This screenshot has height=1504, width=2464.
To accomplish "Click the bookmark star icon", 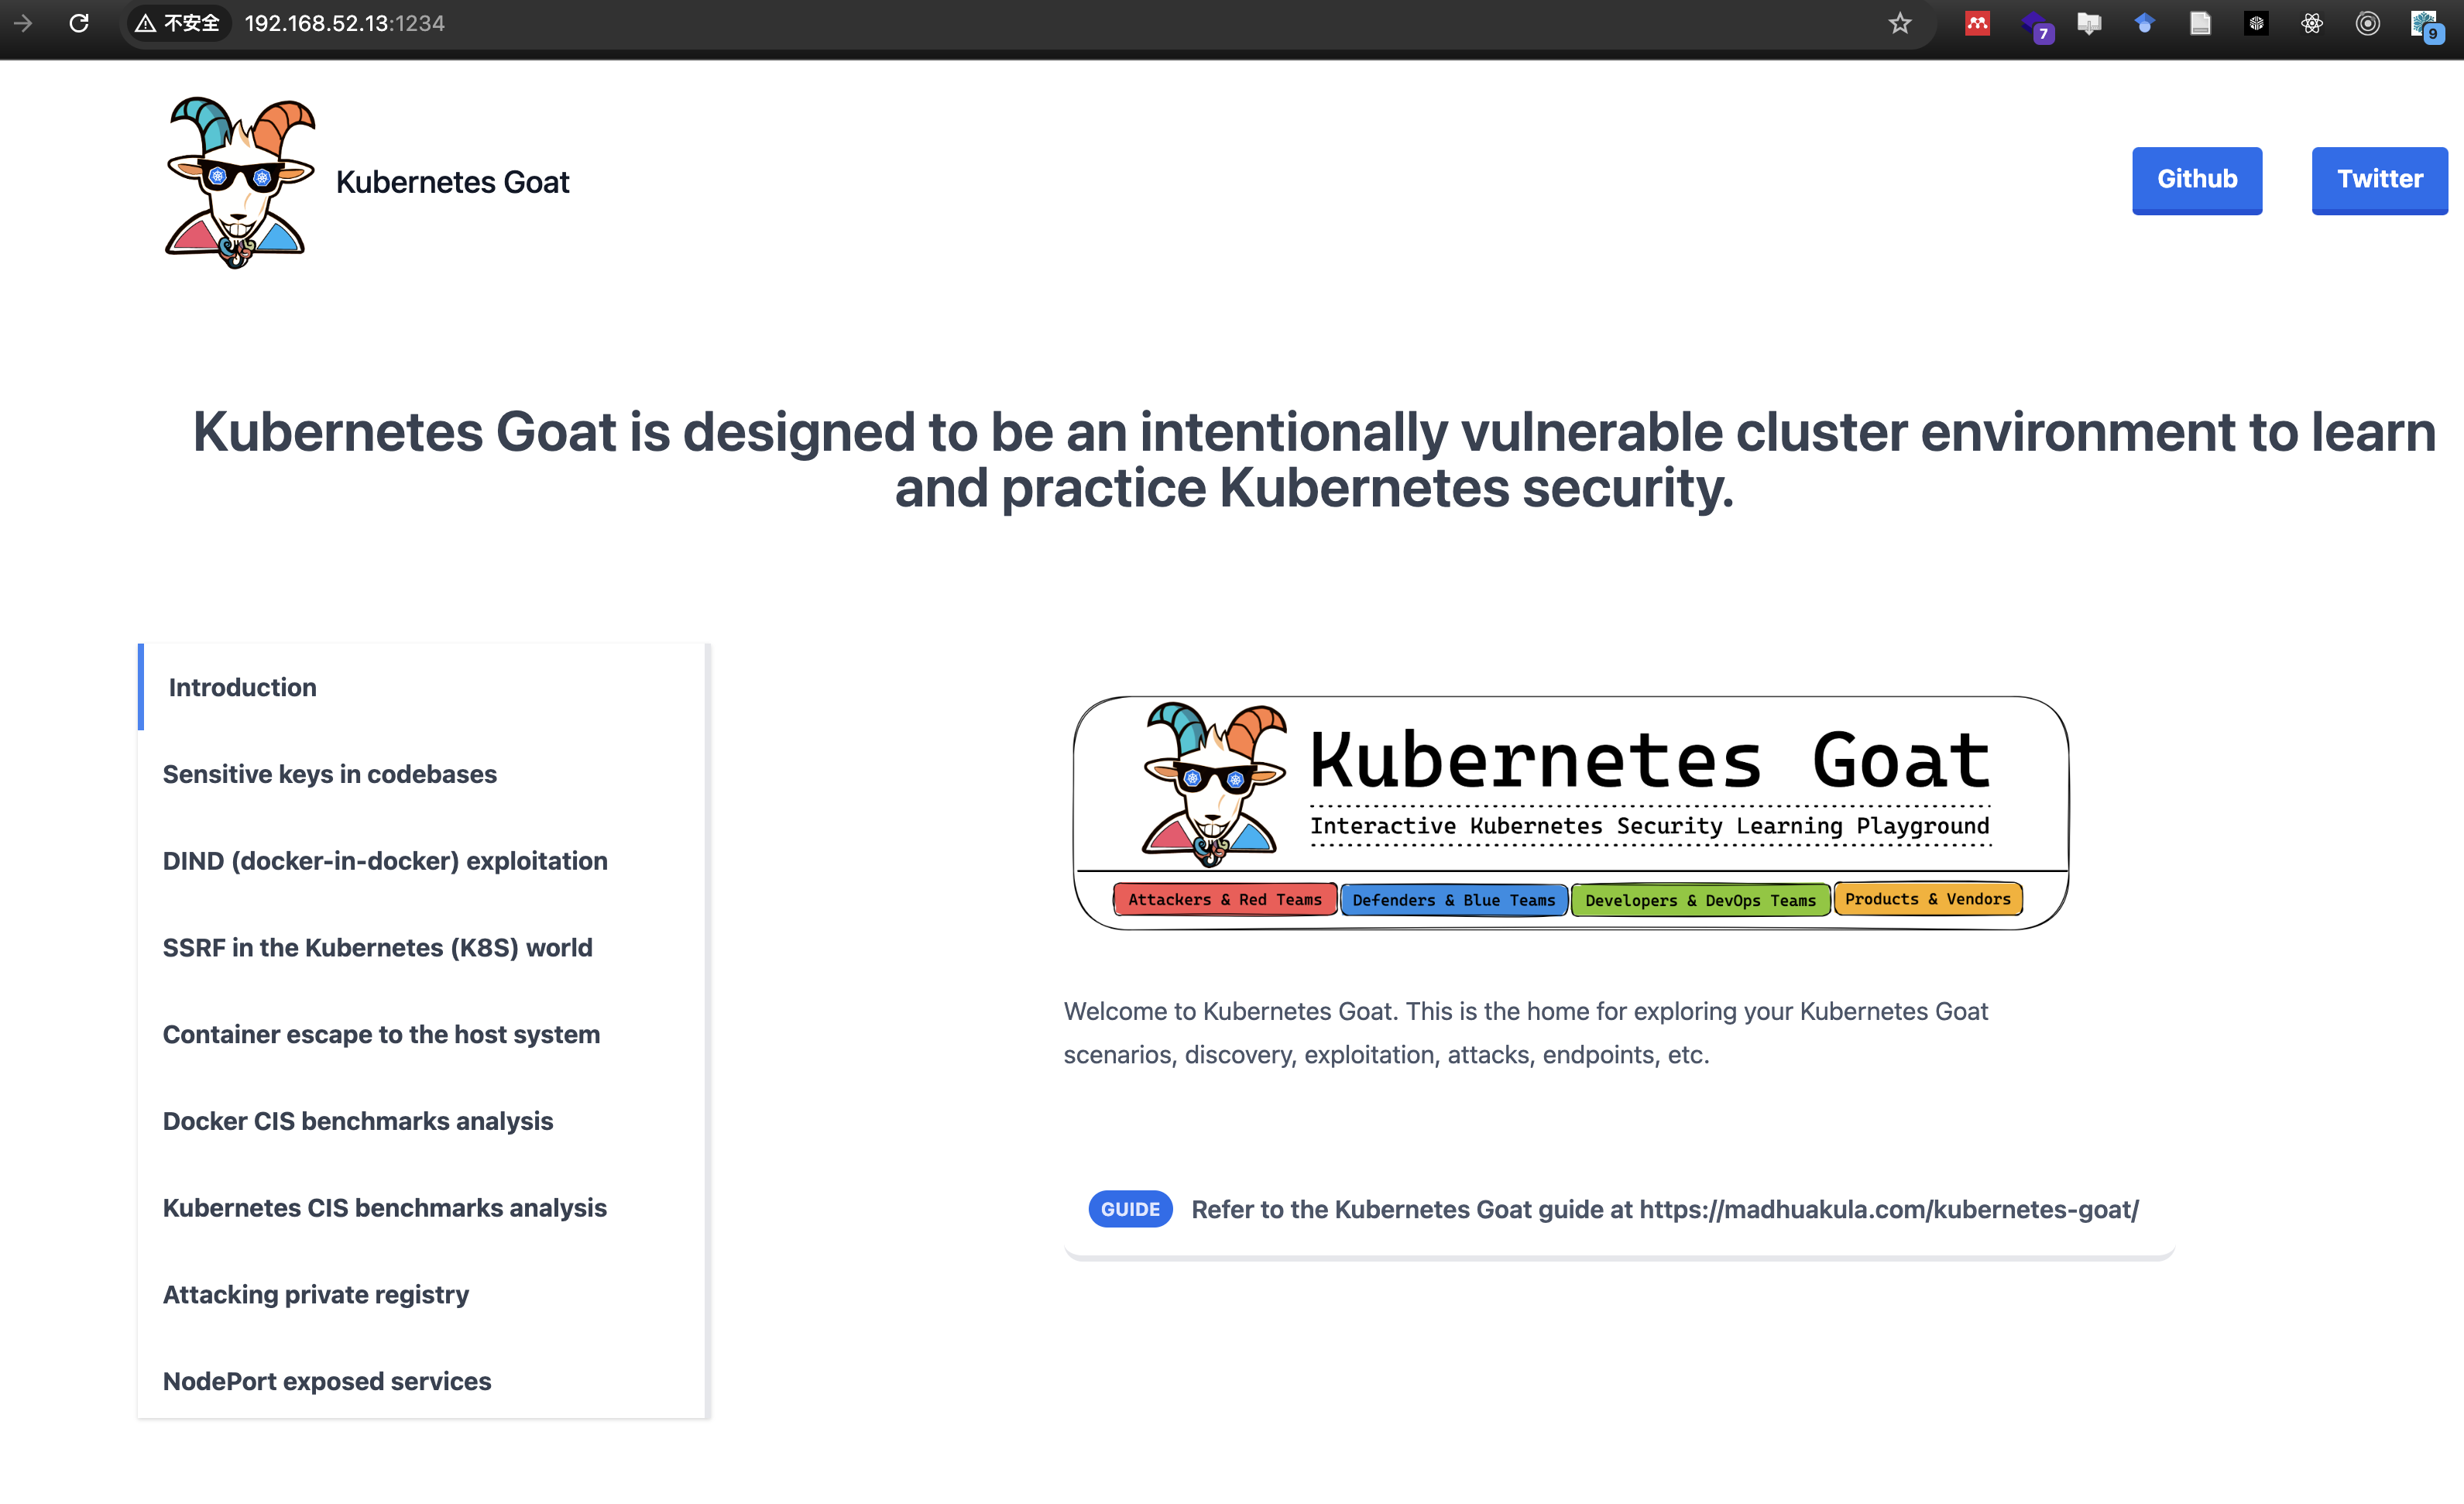I will [x=1899, y=23].
